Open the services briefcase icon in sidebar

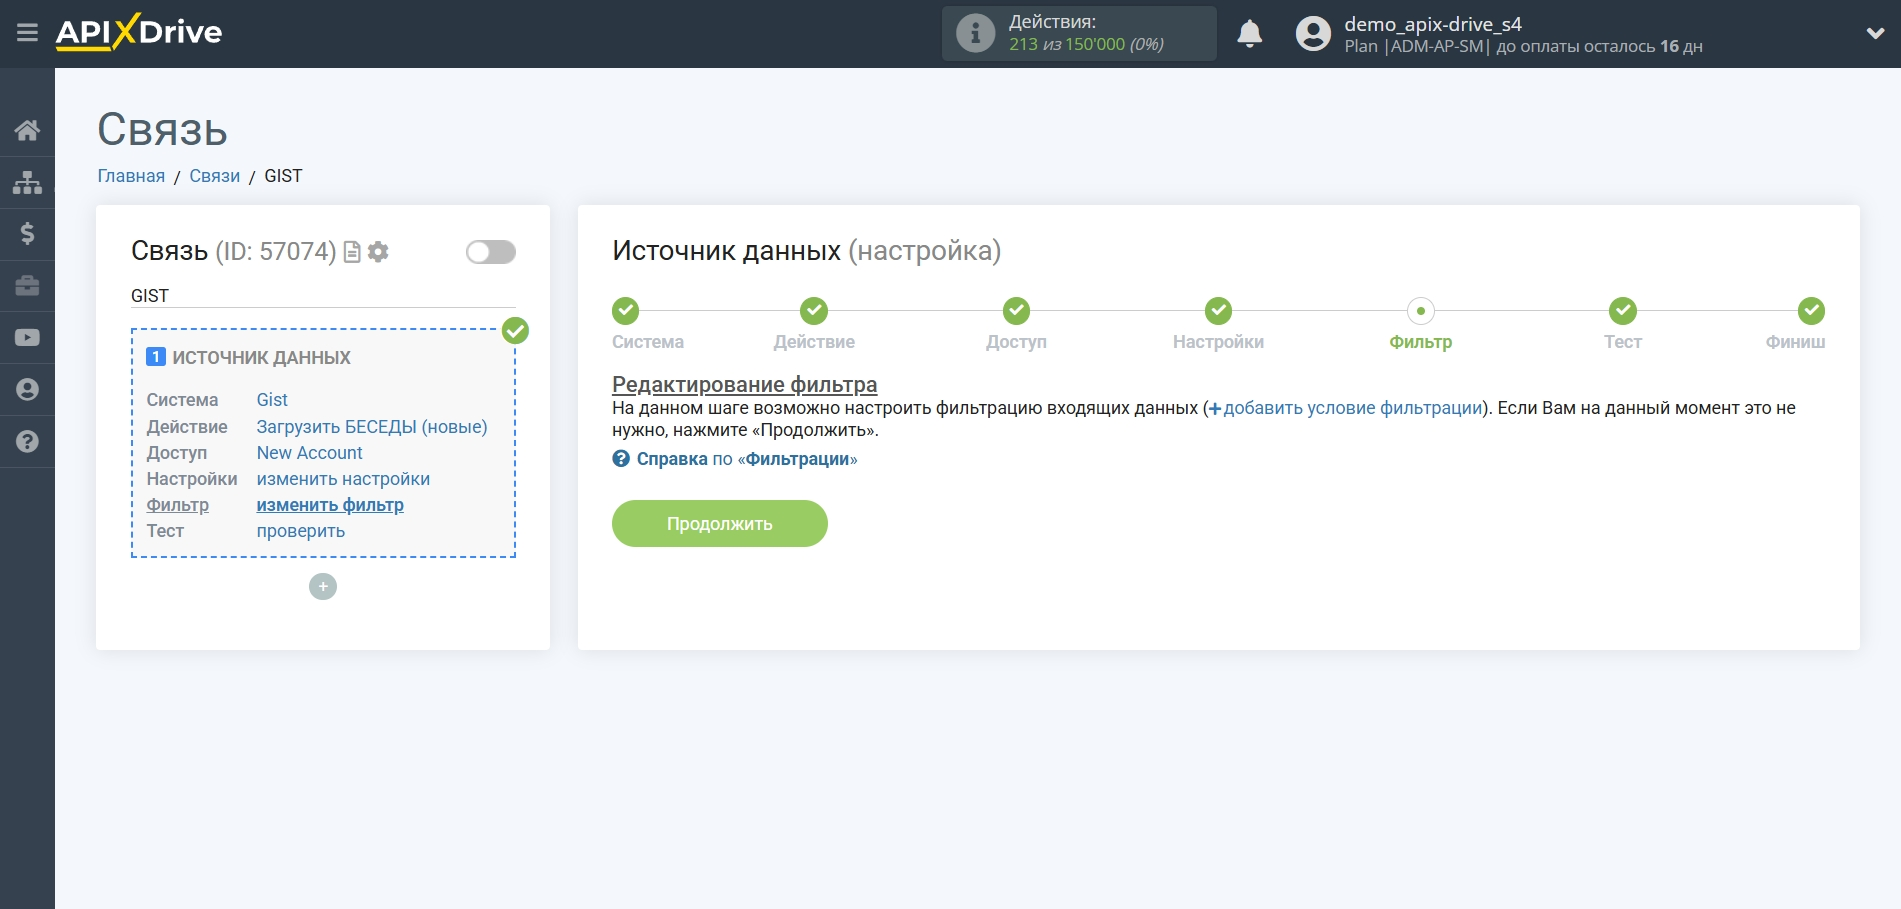[x=27, y=286]
